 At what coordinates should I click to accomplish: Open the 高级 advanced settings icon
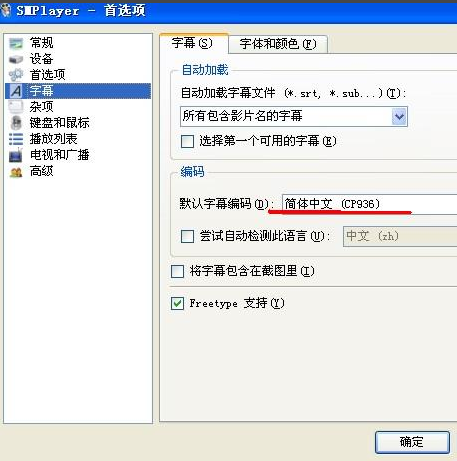pos(16,172)
